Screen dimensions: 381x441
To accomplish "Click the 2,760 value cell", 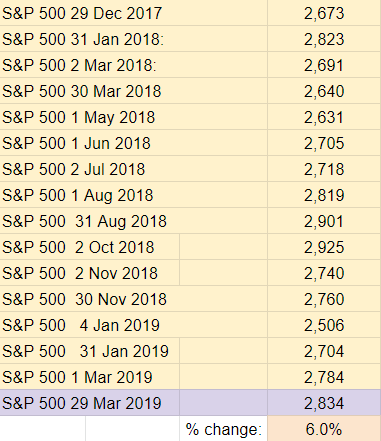I will pos(324,299).
